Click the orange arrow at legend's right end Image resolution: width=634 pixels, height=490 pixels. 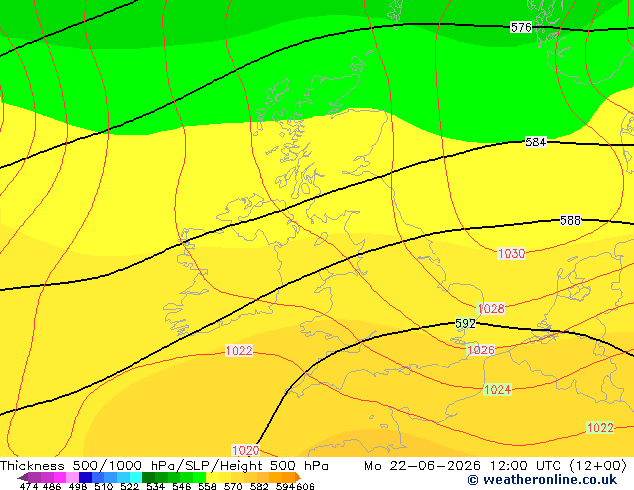pyautogui.click(x=298, y=477)
